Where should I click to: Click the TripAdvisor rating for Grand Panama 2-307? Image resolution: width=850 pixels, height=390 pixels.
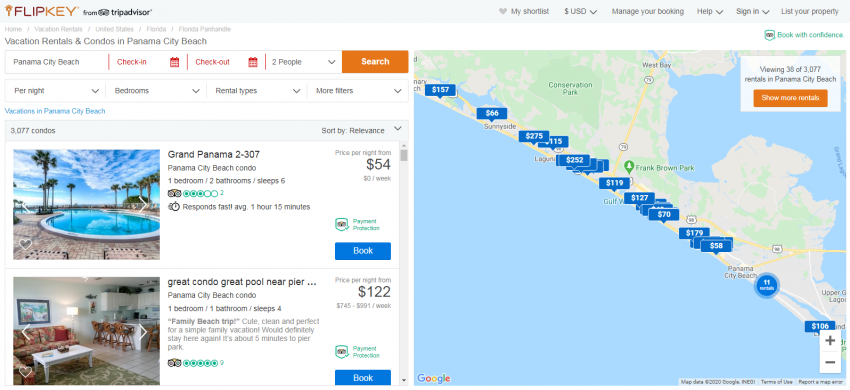196,194
